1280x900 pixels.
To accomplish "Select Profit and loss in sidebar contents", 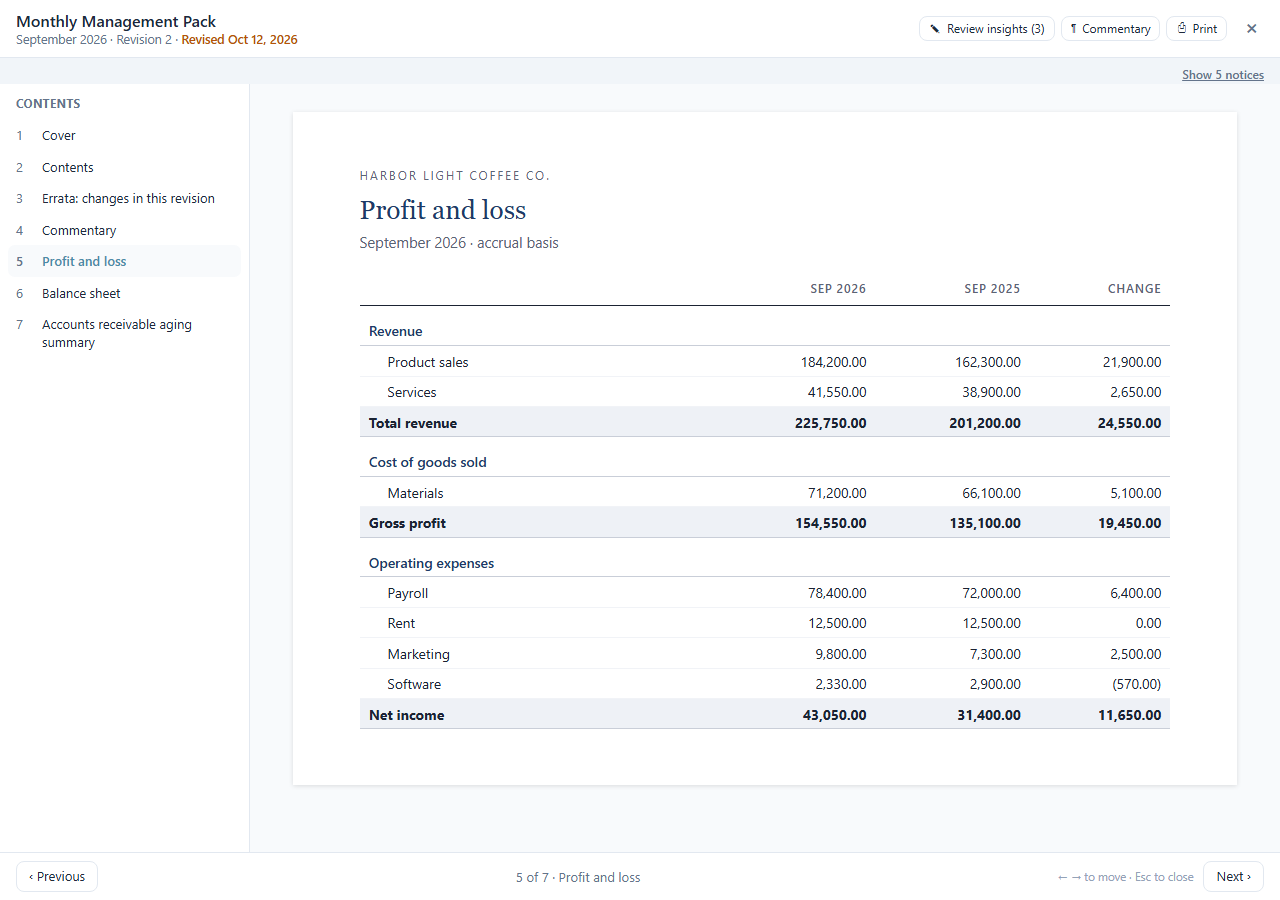I will [x=124, y=262].
